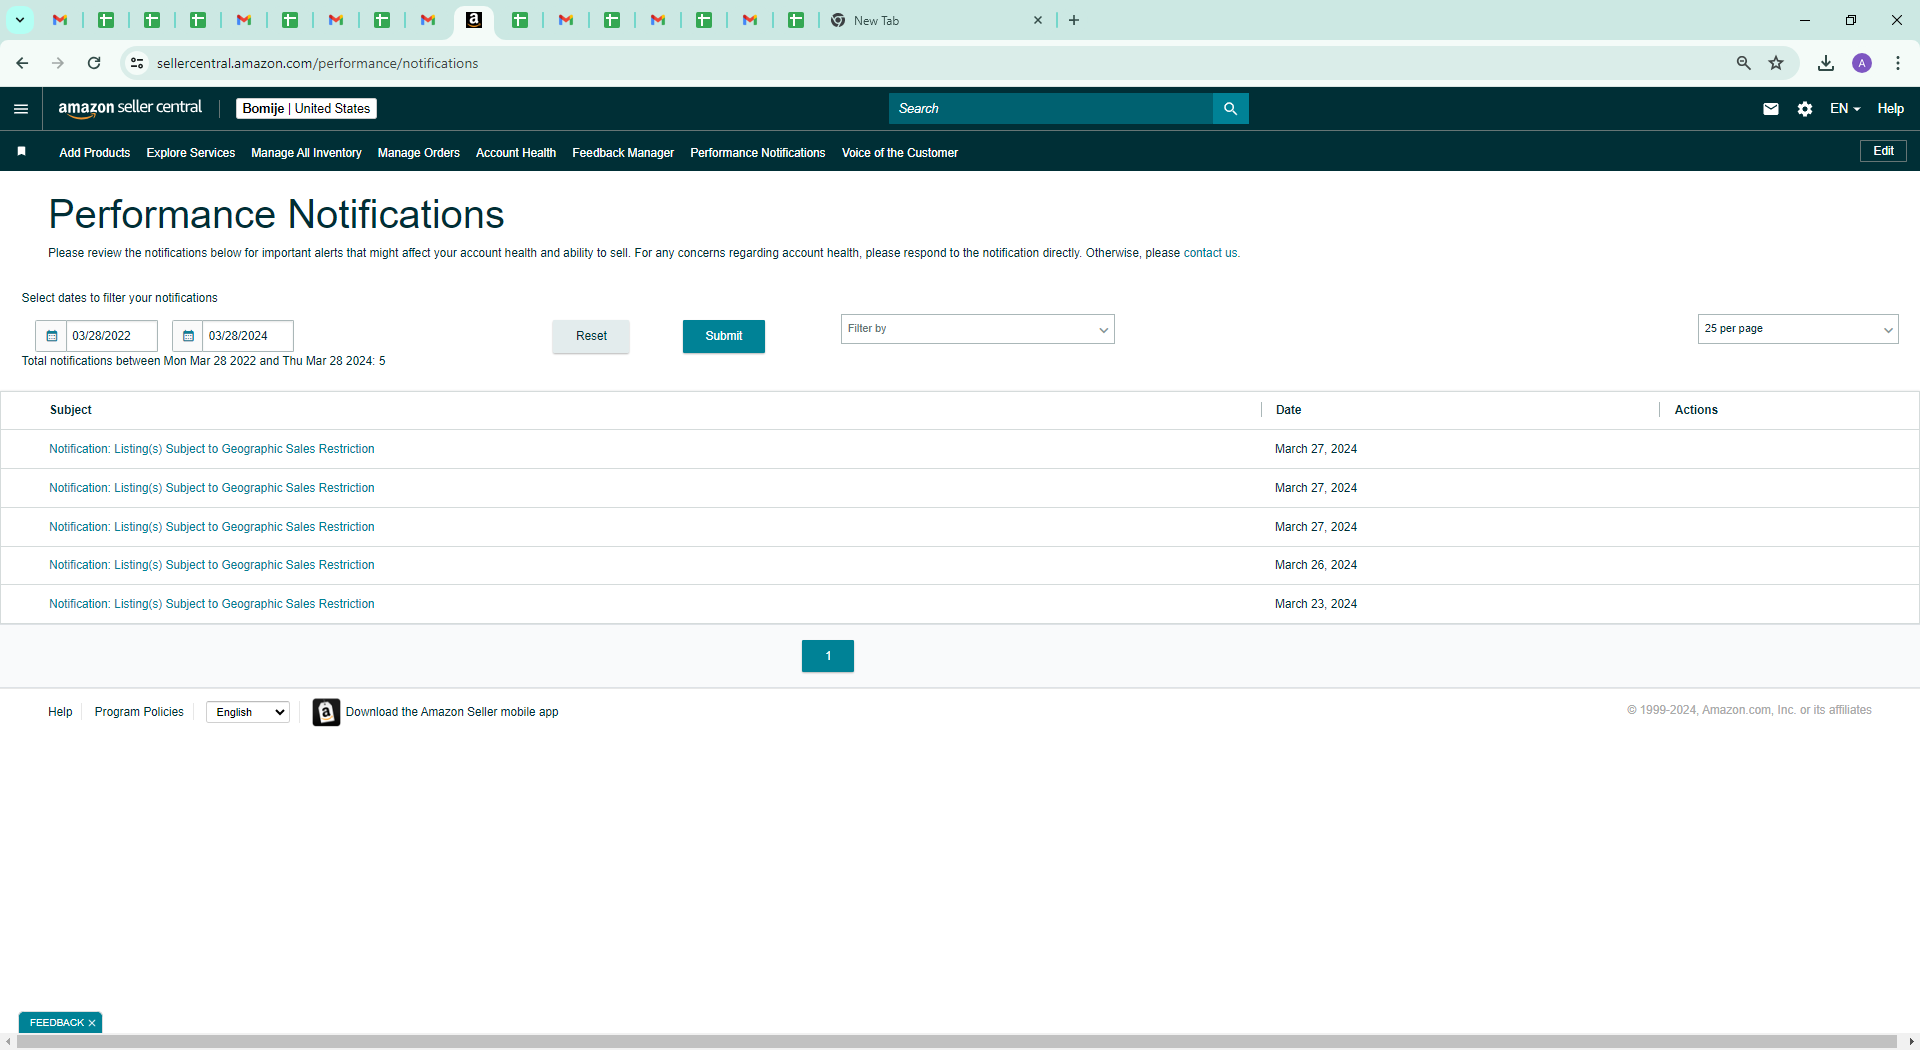The width and height of the screenshot is (1920, 1050).
Task: Click the Submit button
Action: click(x=724, y=336)
